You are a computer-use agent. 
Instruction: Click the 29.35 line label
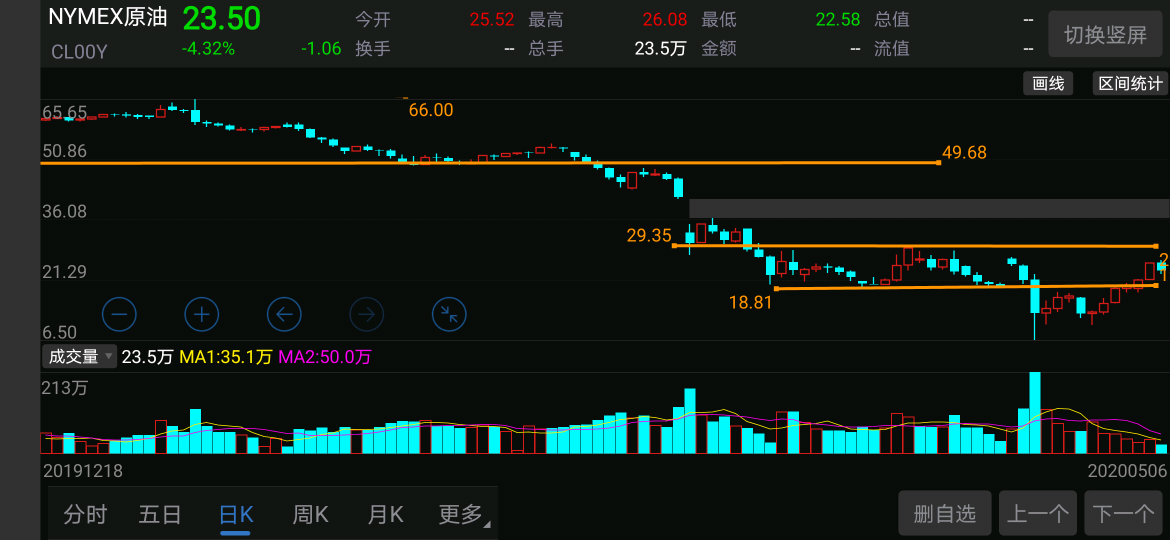[649, 236]
